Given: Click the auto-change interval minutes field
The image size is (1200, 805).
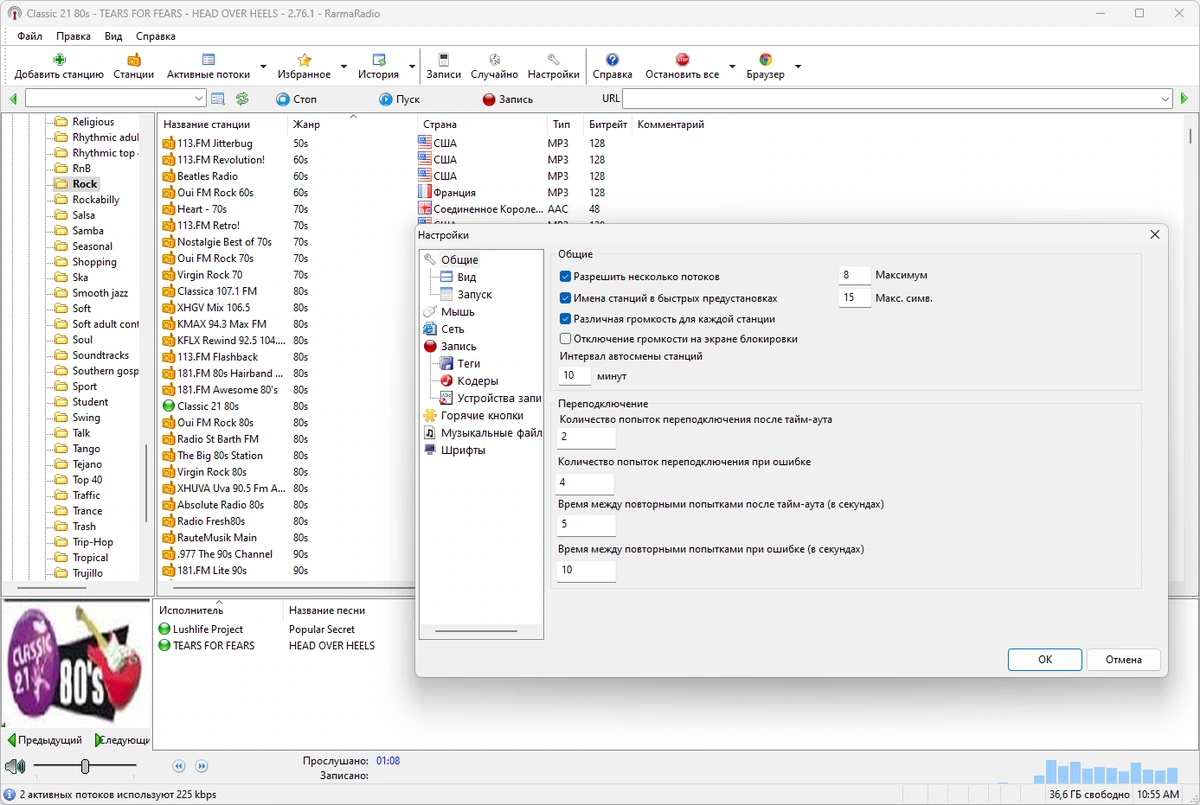Looking at the screenshot, I should pyautogui.click(x=575, y=376).
